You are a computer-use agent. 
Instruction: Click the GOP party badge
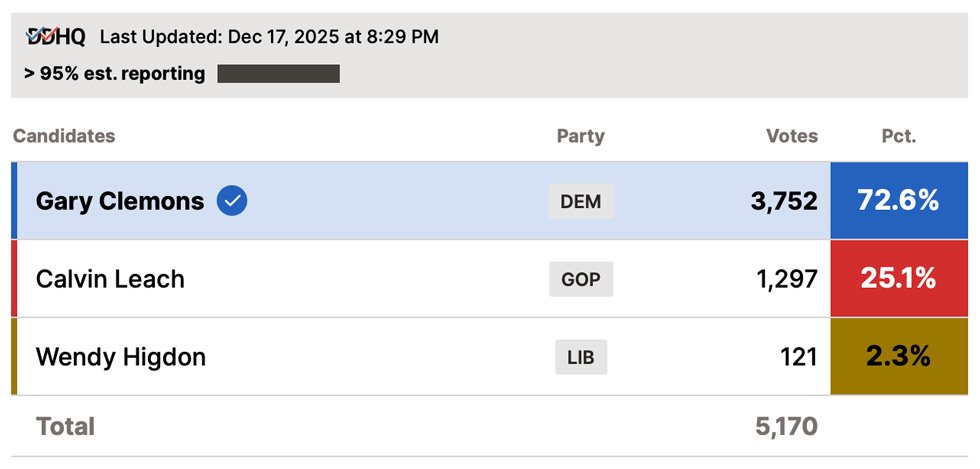581,279
